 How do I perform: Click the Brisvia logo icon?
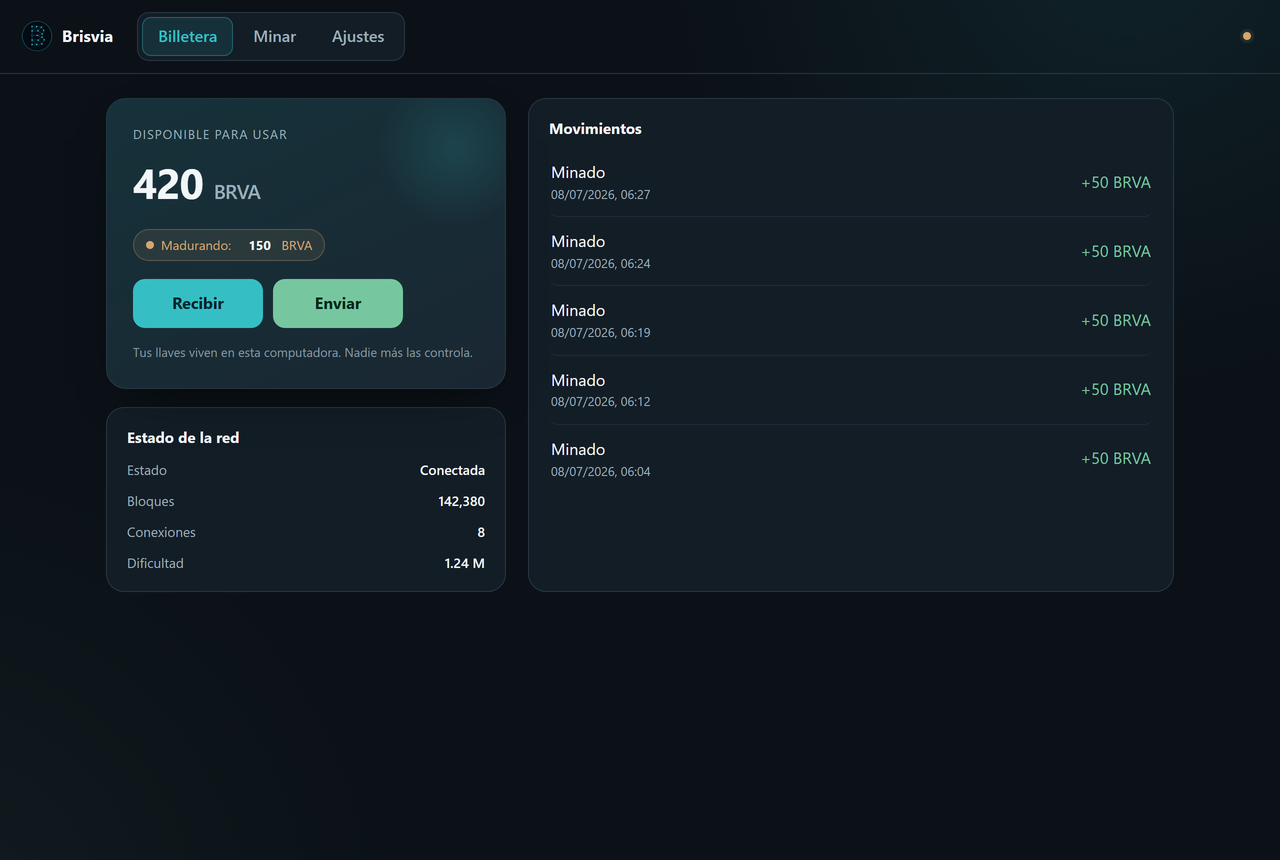(x=37, y=37)
